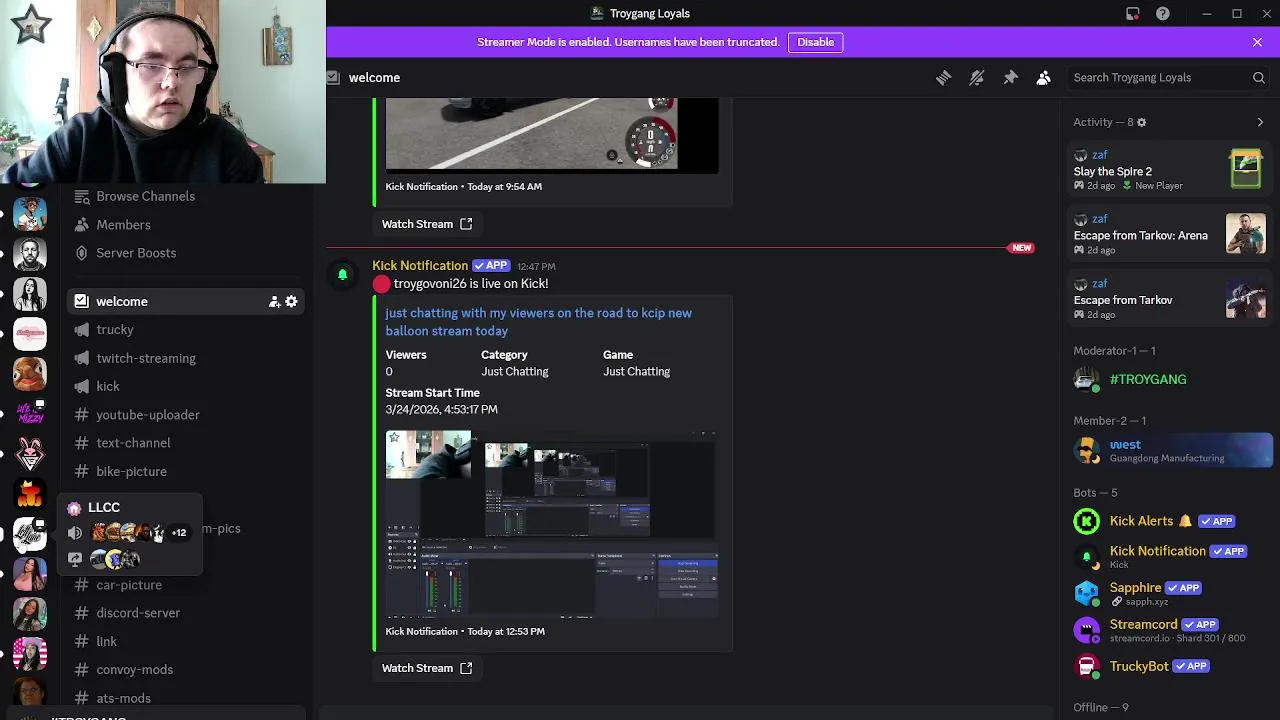This screenshot has height=720, width=1280.
Task: Open the text-channel channel
Action: 185,443
